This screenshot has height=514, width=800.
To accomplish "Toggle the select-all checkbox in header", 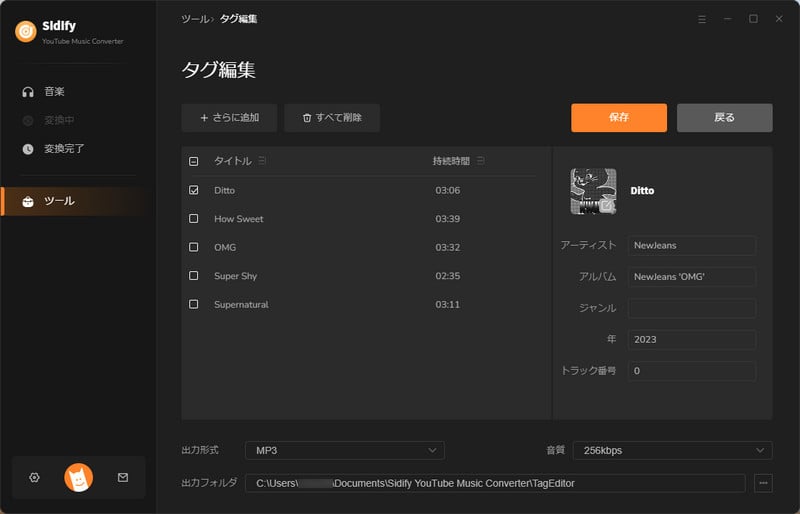I will point(193,161).
